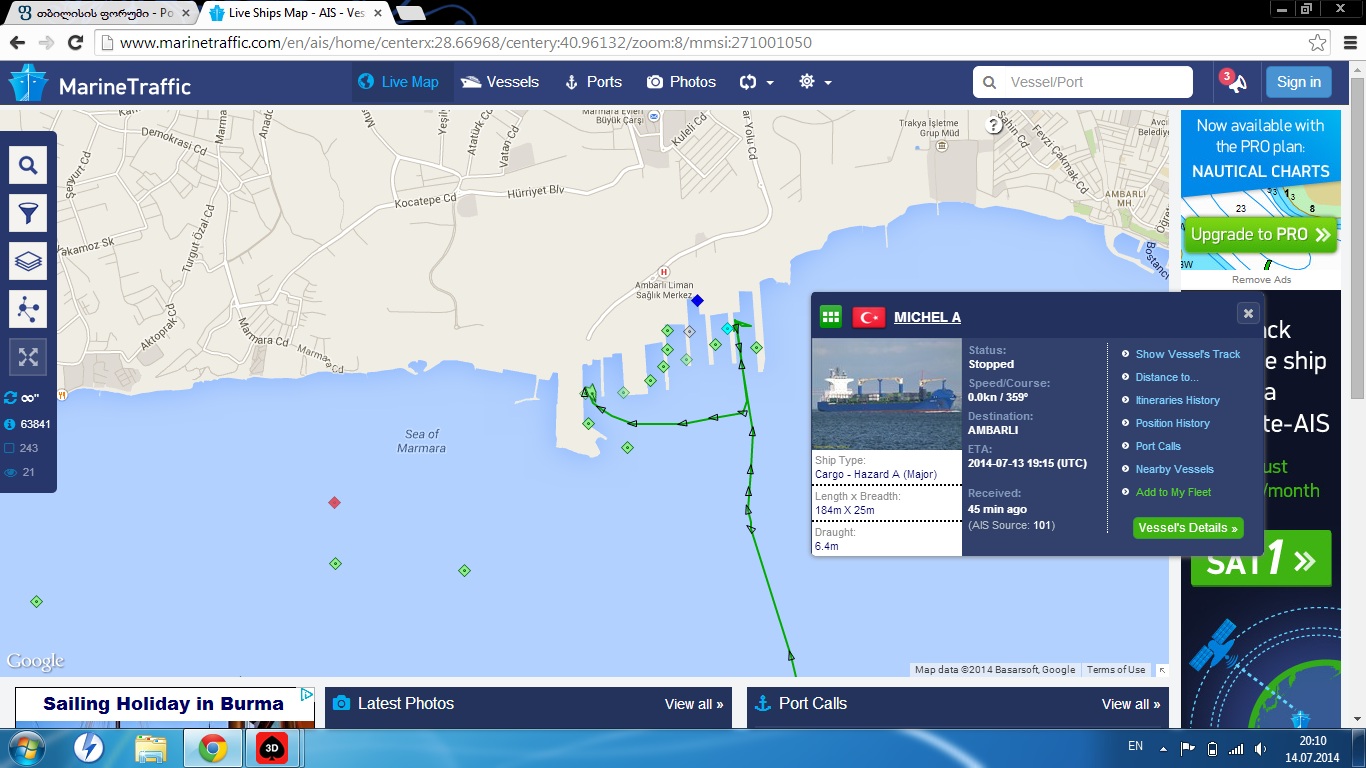Close the MICHEL A vessel popup

click(x=1248, y=313)
